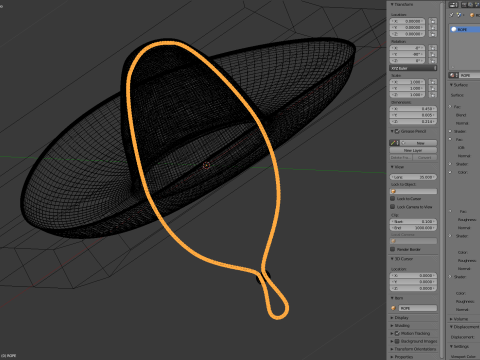Click the Item panel object cube icon
The height and width of the screenshot is (360, 480).
coord(393,308)
